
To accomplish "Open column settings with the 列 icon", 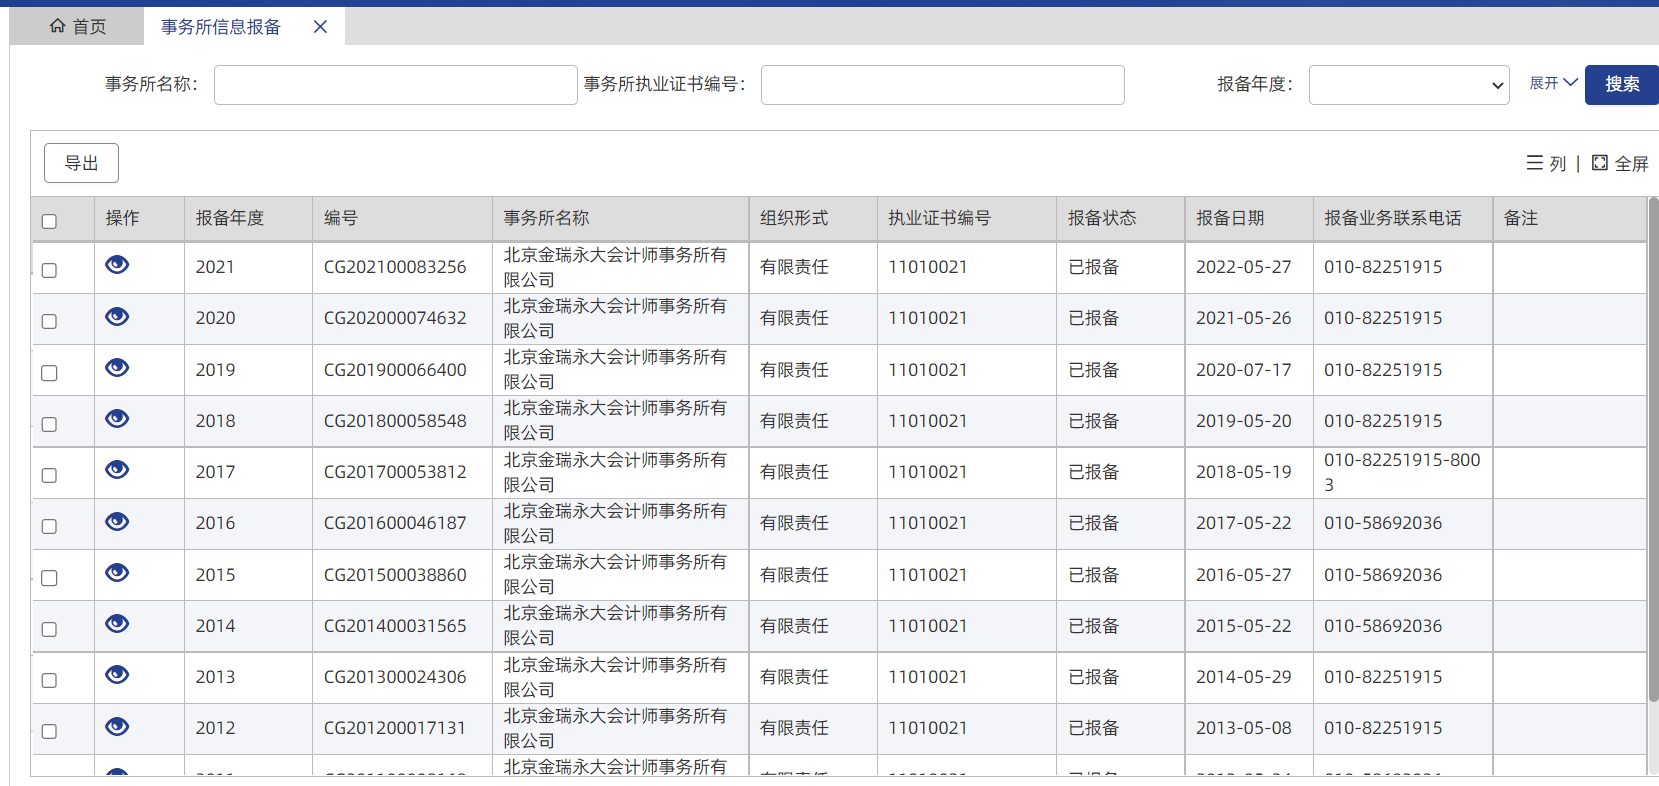I will (1546, 163).
